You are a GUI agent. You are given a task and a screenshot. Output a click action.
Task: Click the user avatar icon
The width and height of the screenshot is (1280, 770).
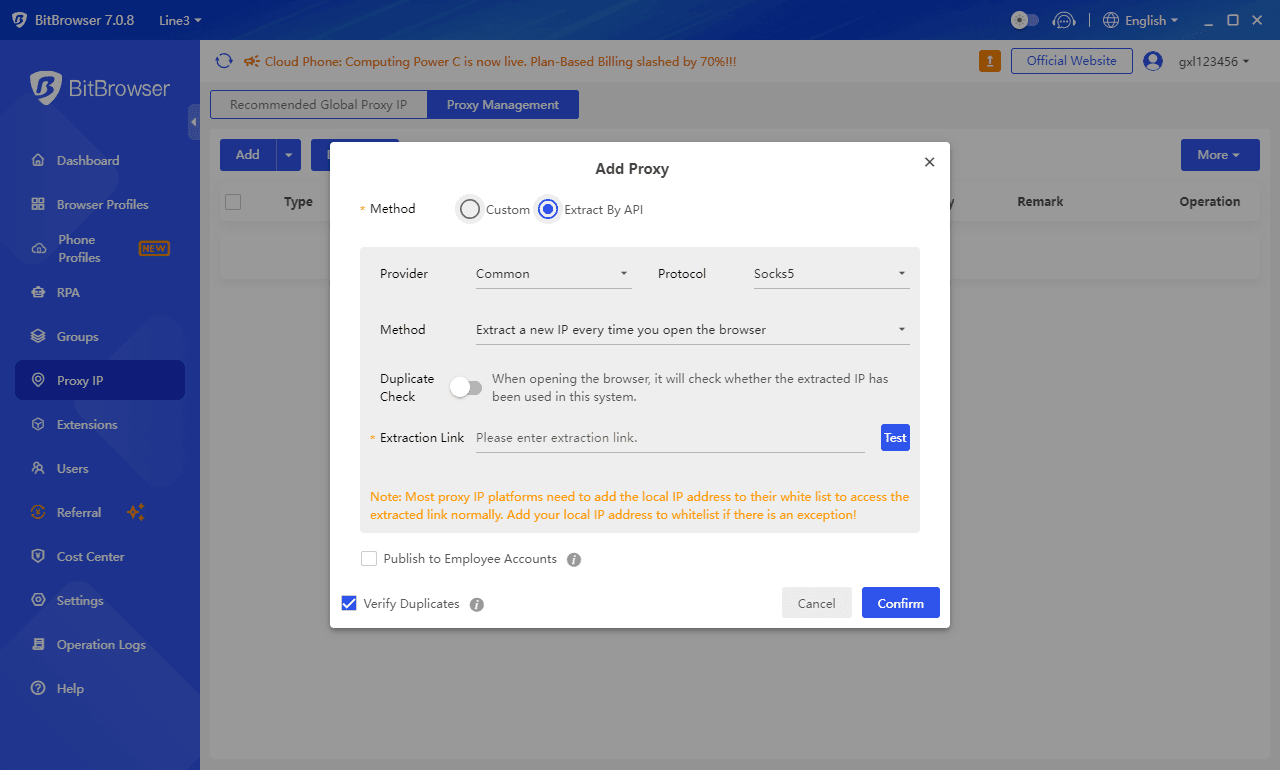[x=1153, y=61]
